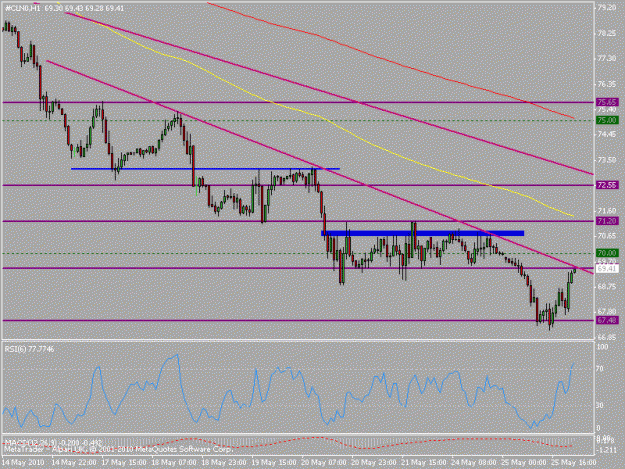Click the 76.35 price axis value
Image resolution: width=625 pixels, height=469 pixels.
tap(607, 84)
